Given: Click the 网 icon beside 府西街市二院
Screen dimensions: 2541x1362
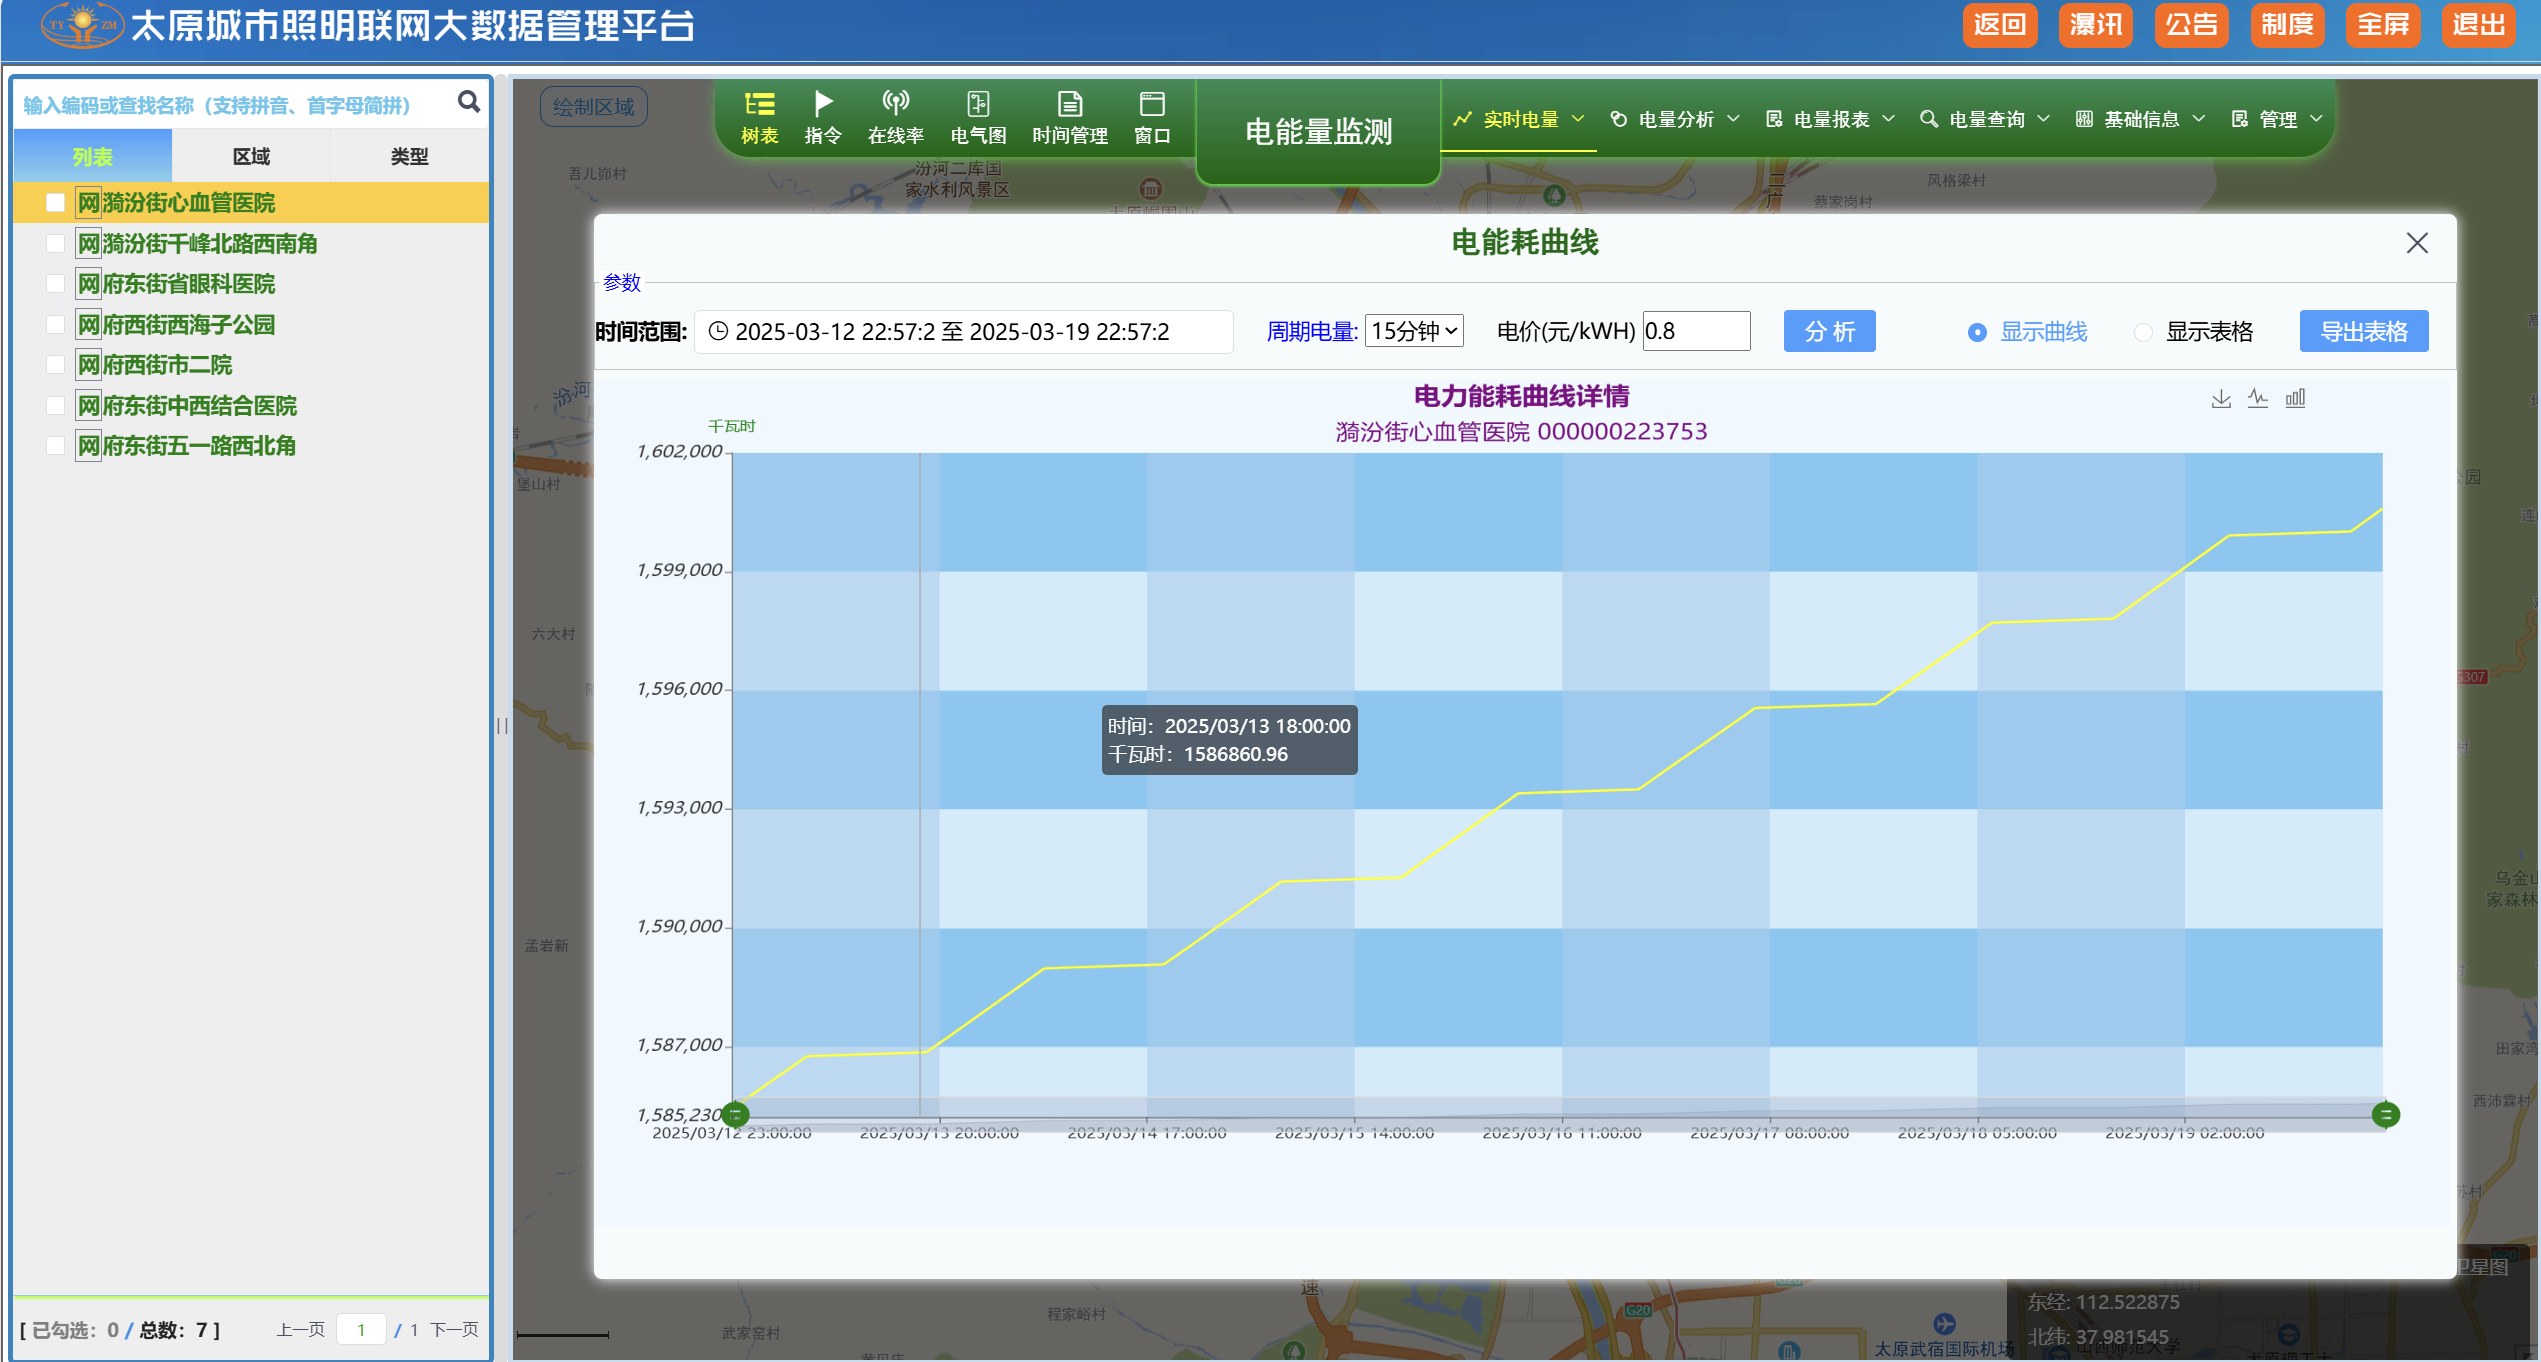Looking at the screenshot, I should pyautogui.click(x=88, y=365).
